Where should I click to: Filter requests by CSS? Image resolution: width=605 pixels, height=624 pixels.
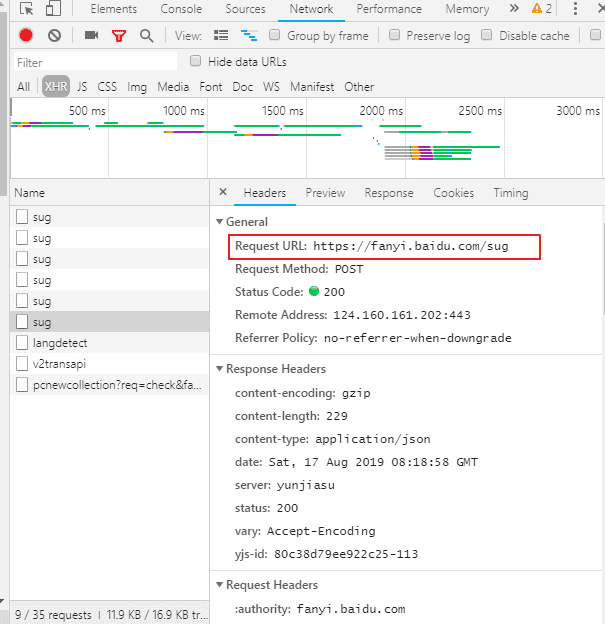(107, 87)
